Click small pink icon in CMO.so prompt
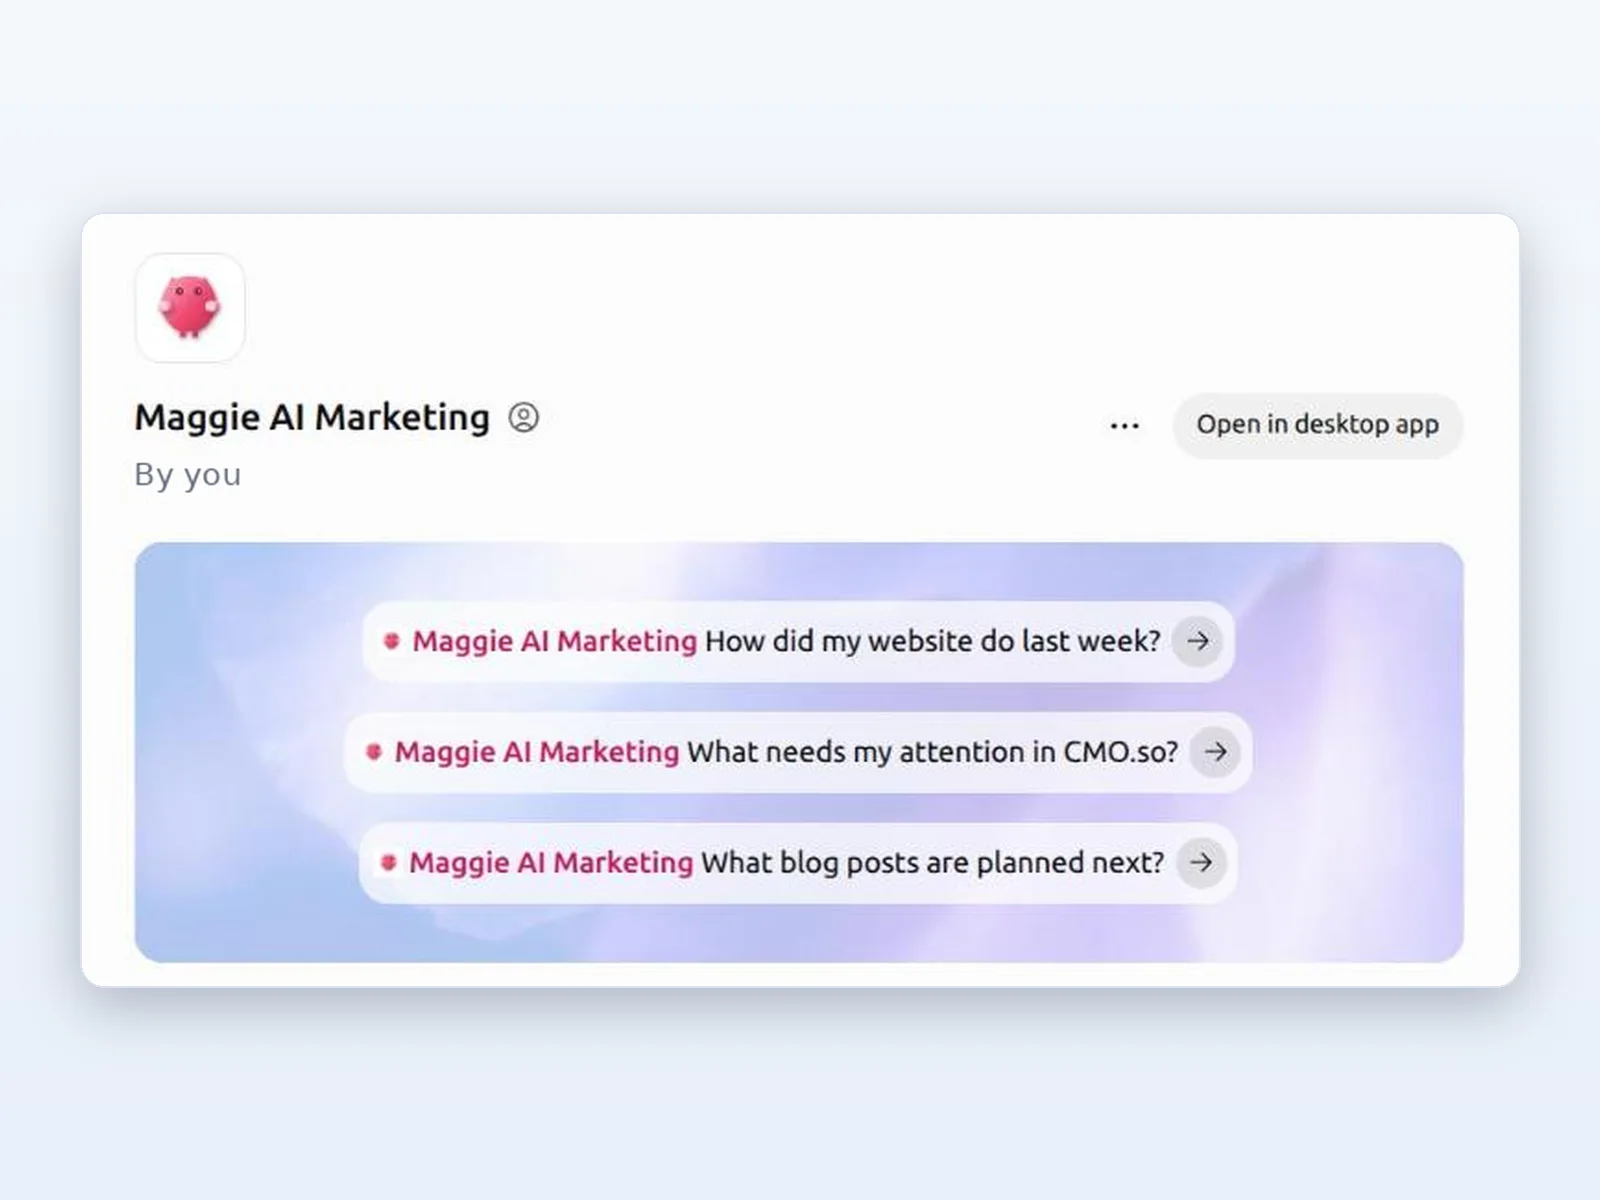The image size is (1600, 1200). 374,752
